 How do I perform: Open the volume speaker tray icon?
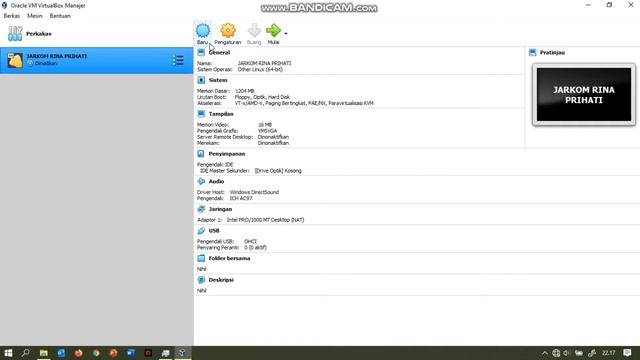[x=567, y=353]
